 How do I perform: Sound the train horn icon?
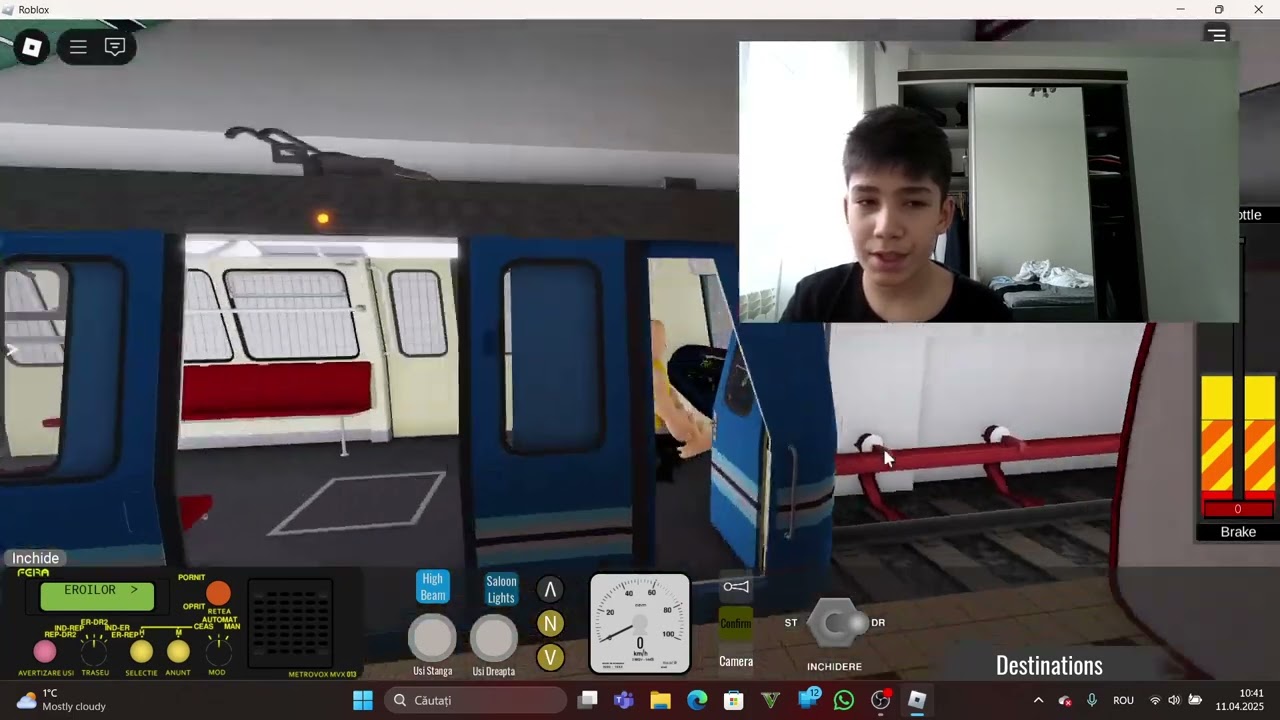[736, 587]
